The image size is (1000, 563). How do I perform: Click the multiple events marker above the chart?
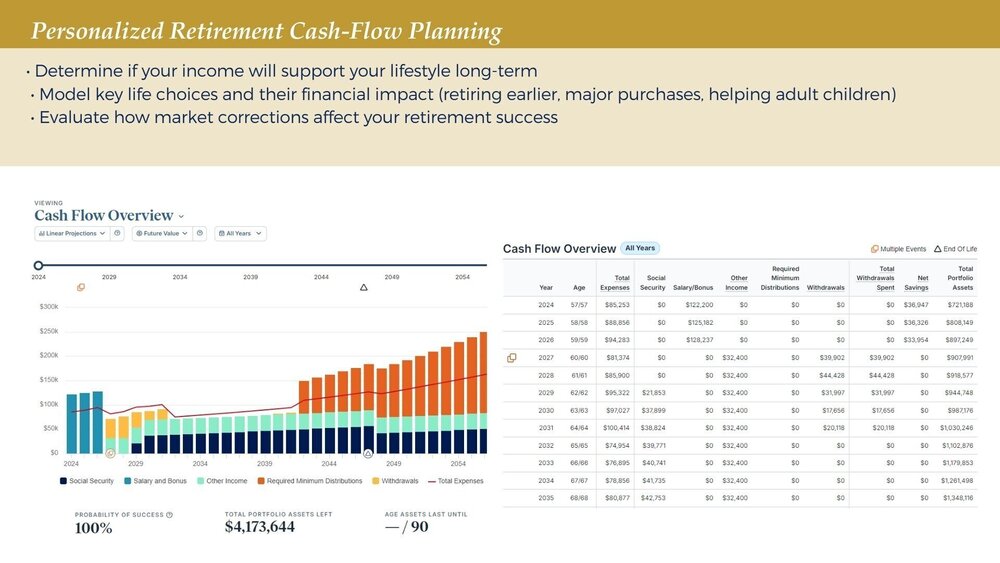tap(81, 287)
